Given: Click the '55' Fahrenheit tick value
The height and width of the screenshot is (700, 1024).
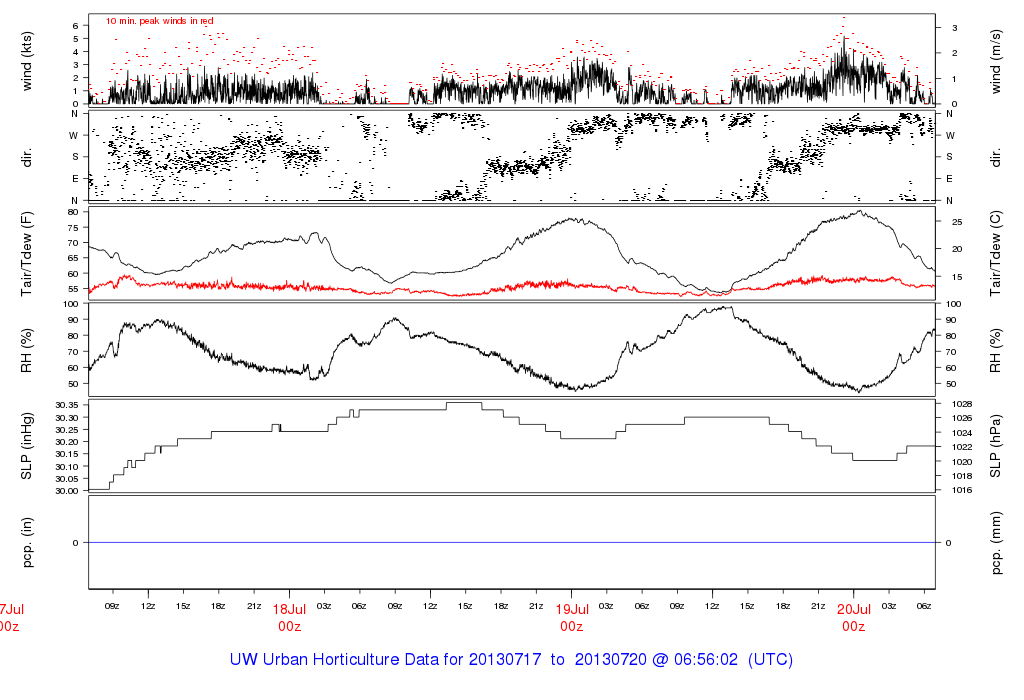Looking at the screenshot, I should 73,289.
